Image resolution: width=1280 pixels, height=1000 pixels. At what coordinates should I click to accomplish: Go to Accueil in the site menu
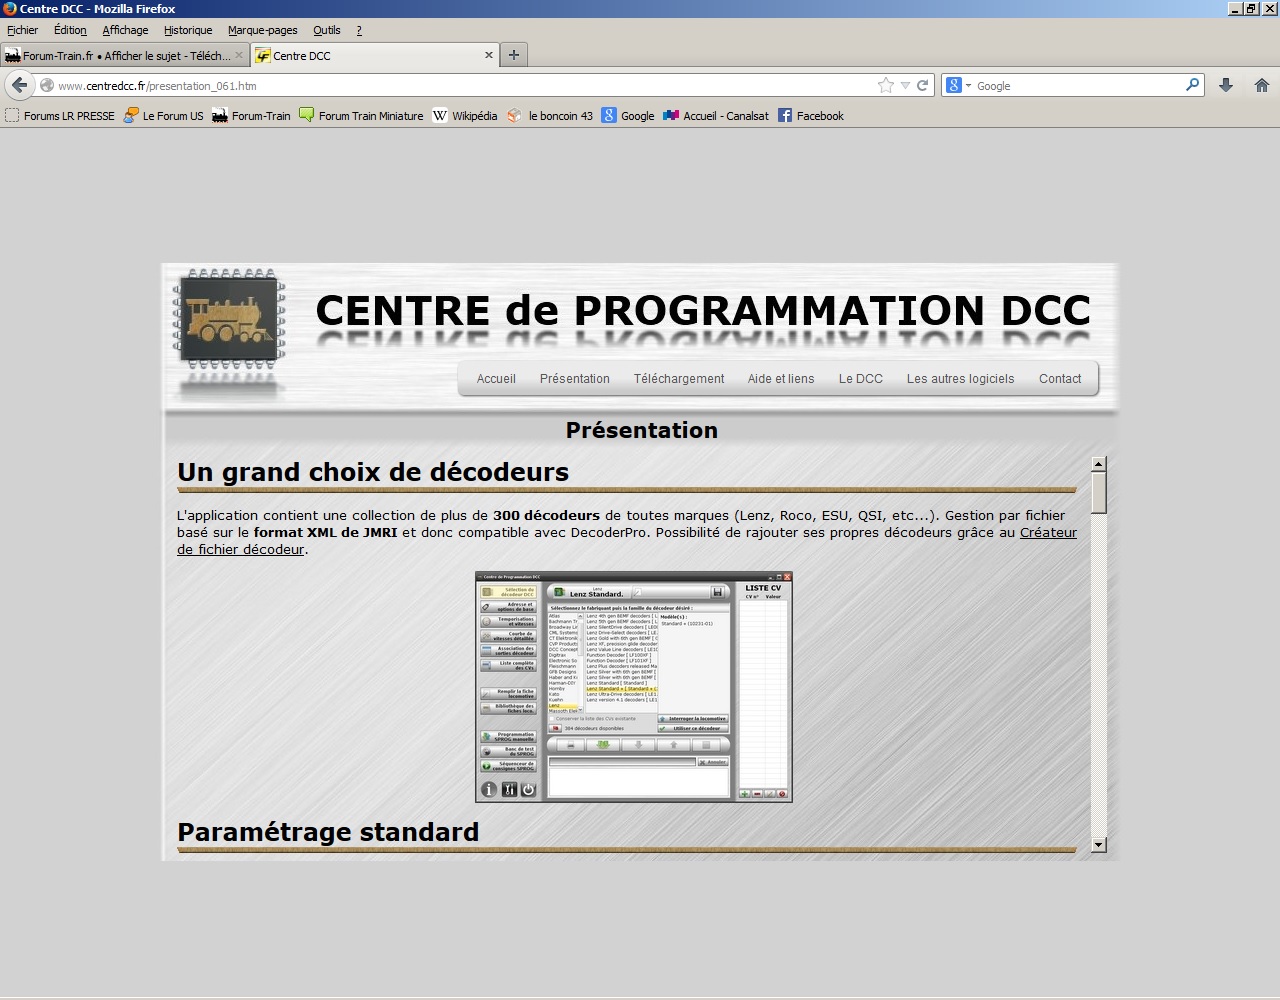pyautogui.click(x=496, y=379)
